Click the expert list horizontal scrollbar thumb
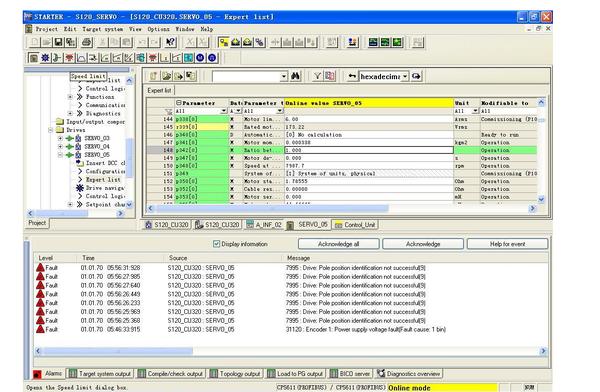 (x=272, y=208)
